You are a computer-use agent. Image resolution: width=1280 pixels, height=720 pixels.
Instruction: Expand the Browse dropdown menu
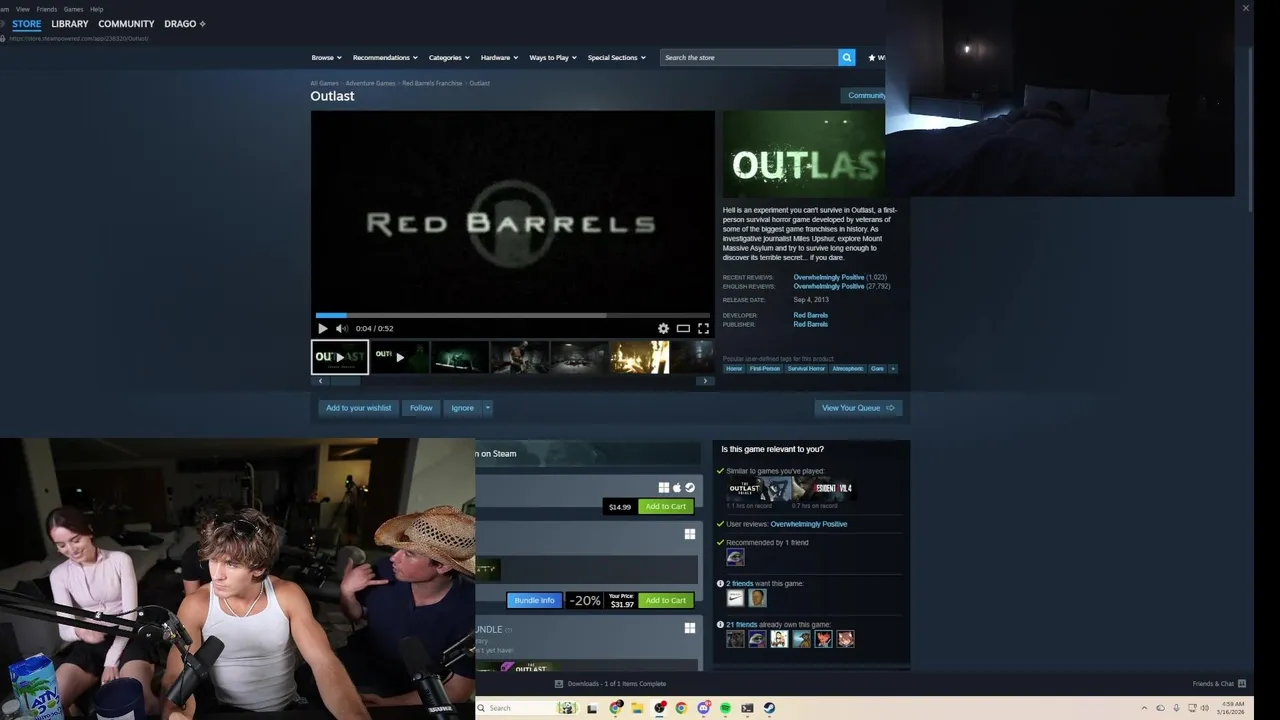[x=326, y=58]
